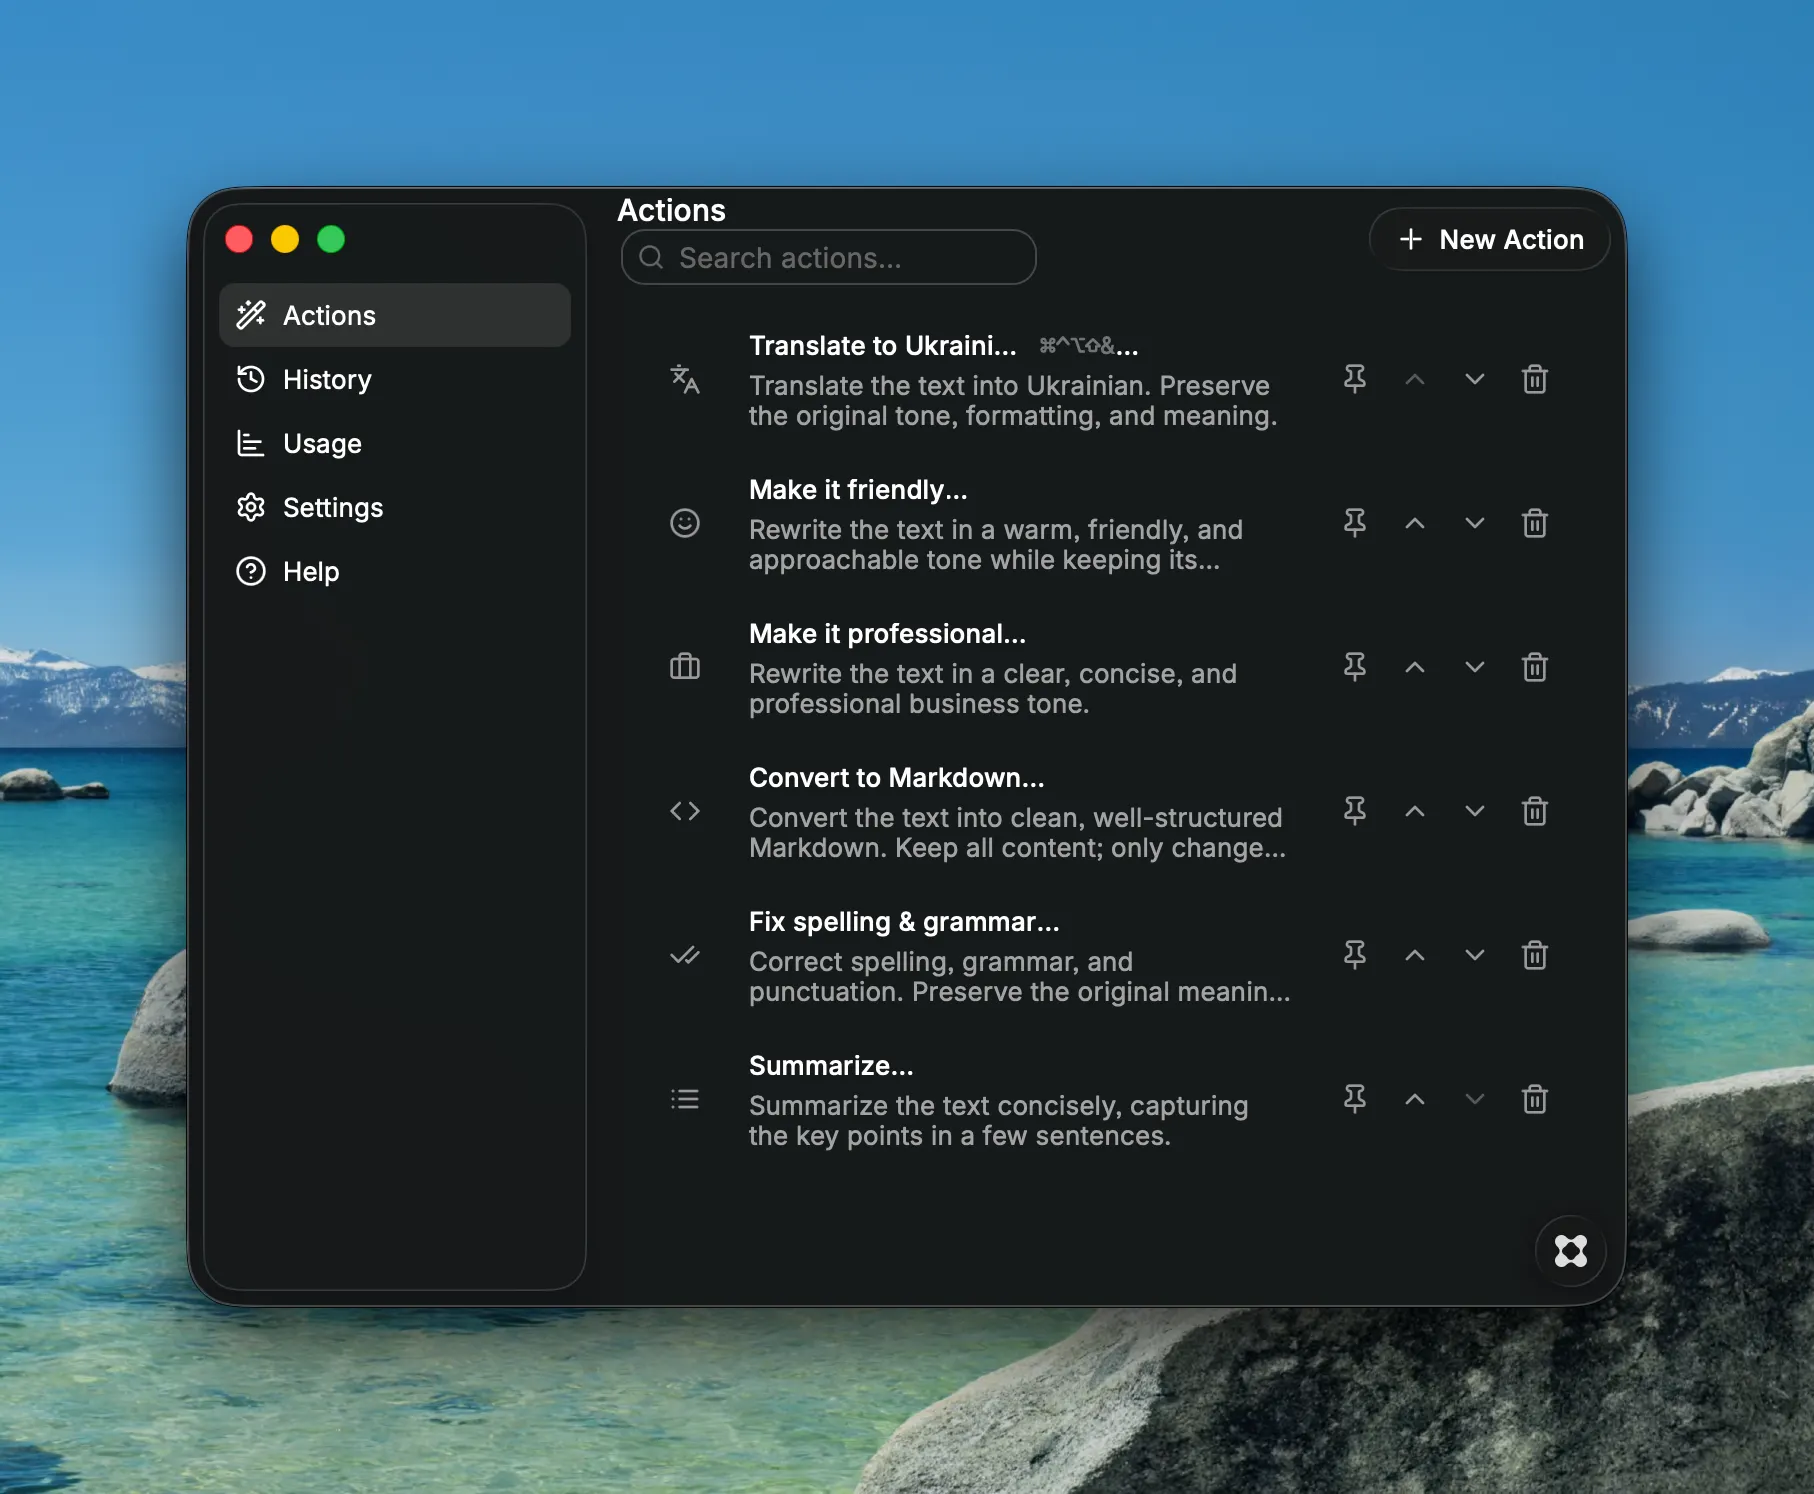Click the list icon for Summarize
Screen dimensions: 1814x1494
pyautogui.click(x=685, y=1099)
